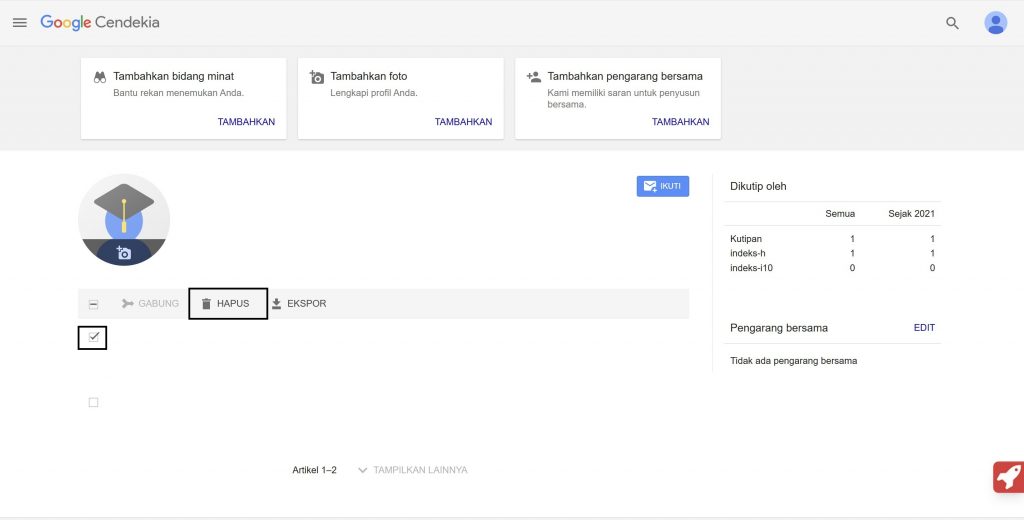The height and width of the screenshot is (520, 1024).
Task: Click TAMBAHKAN under Tambahkan foto
Action: point(464,122)
